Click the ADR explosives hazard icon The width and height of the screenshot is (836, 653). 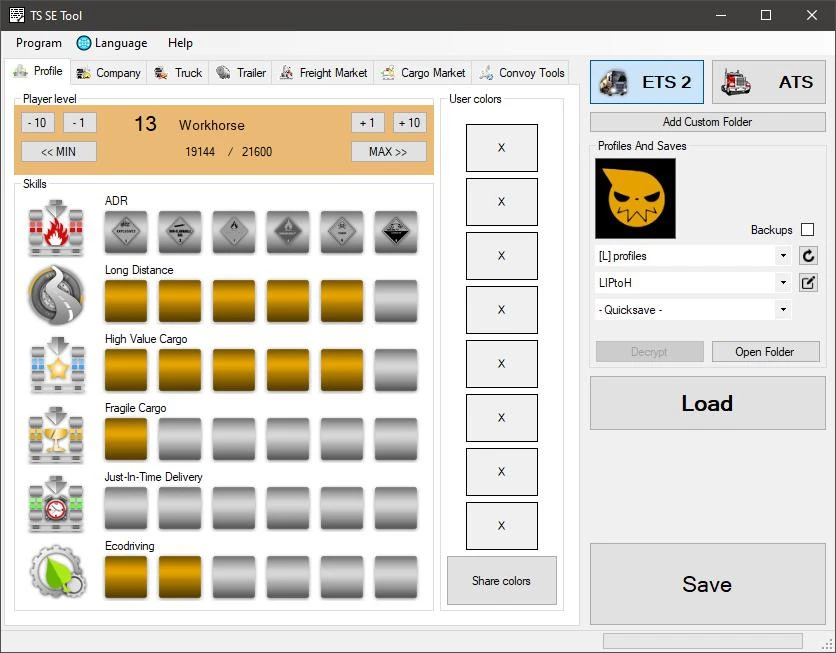126,232
